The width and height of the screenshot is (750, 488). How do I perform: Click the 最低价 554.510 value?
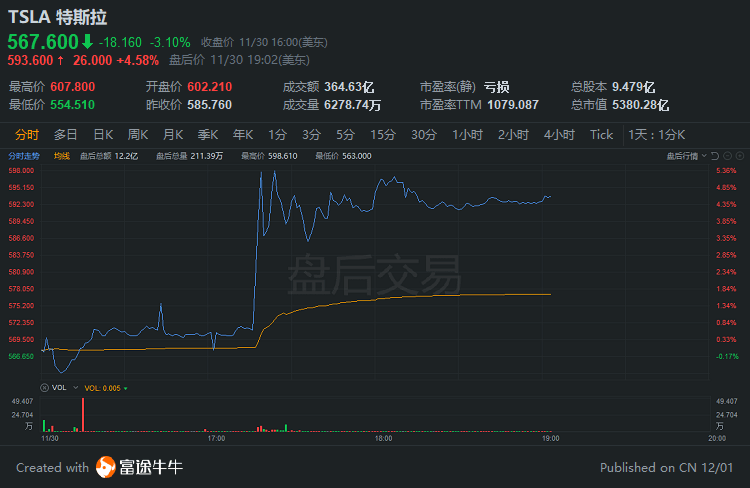tap(73, 104)
